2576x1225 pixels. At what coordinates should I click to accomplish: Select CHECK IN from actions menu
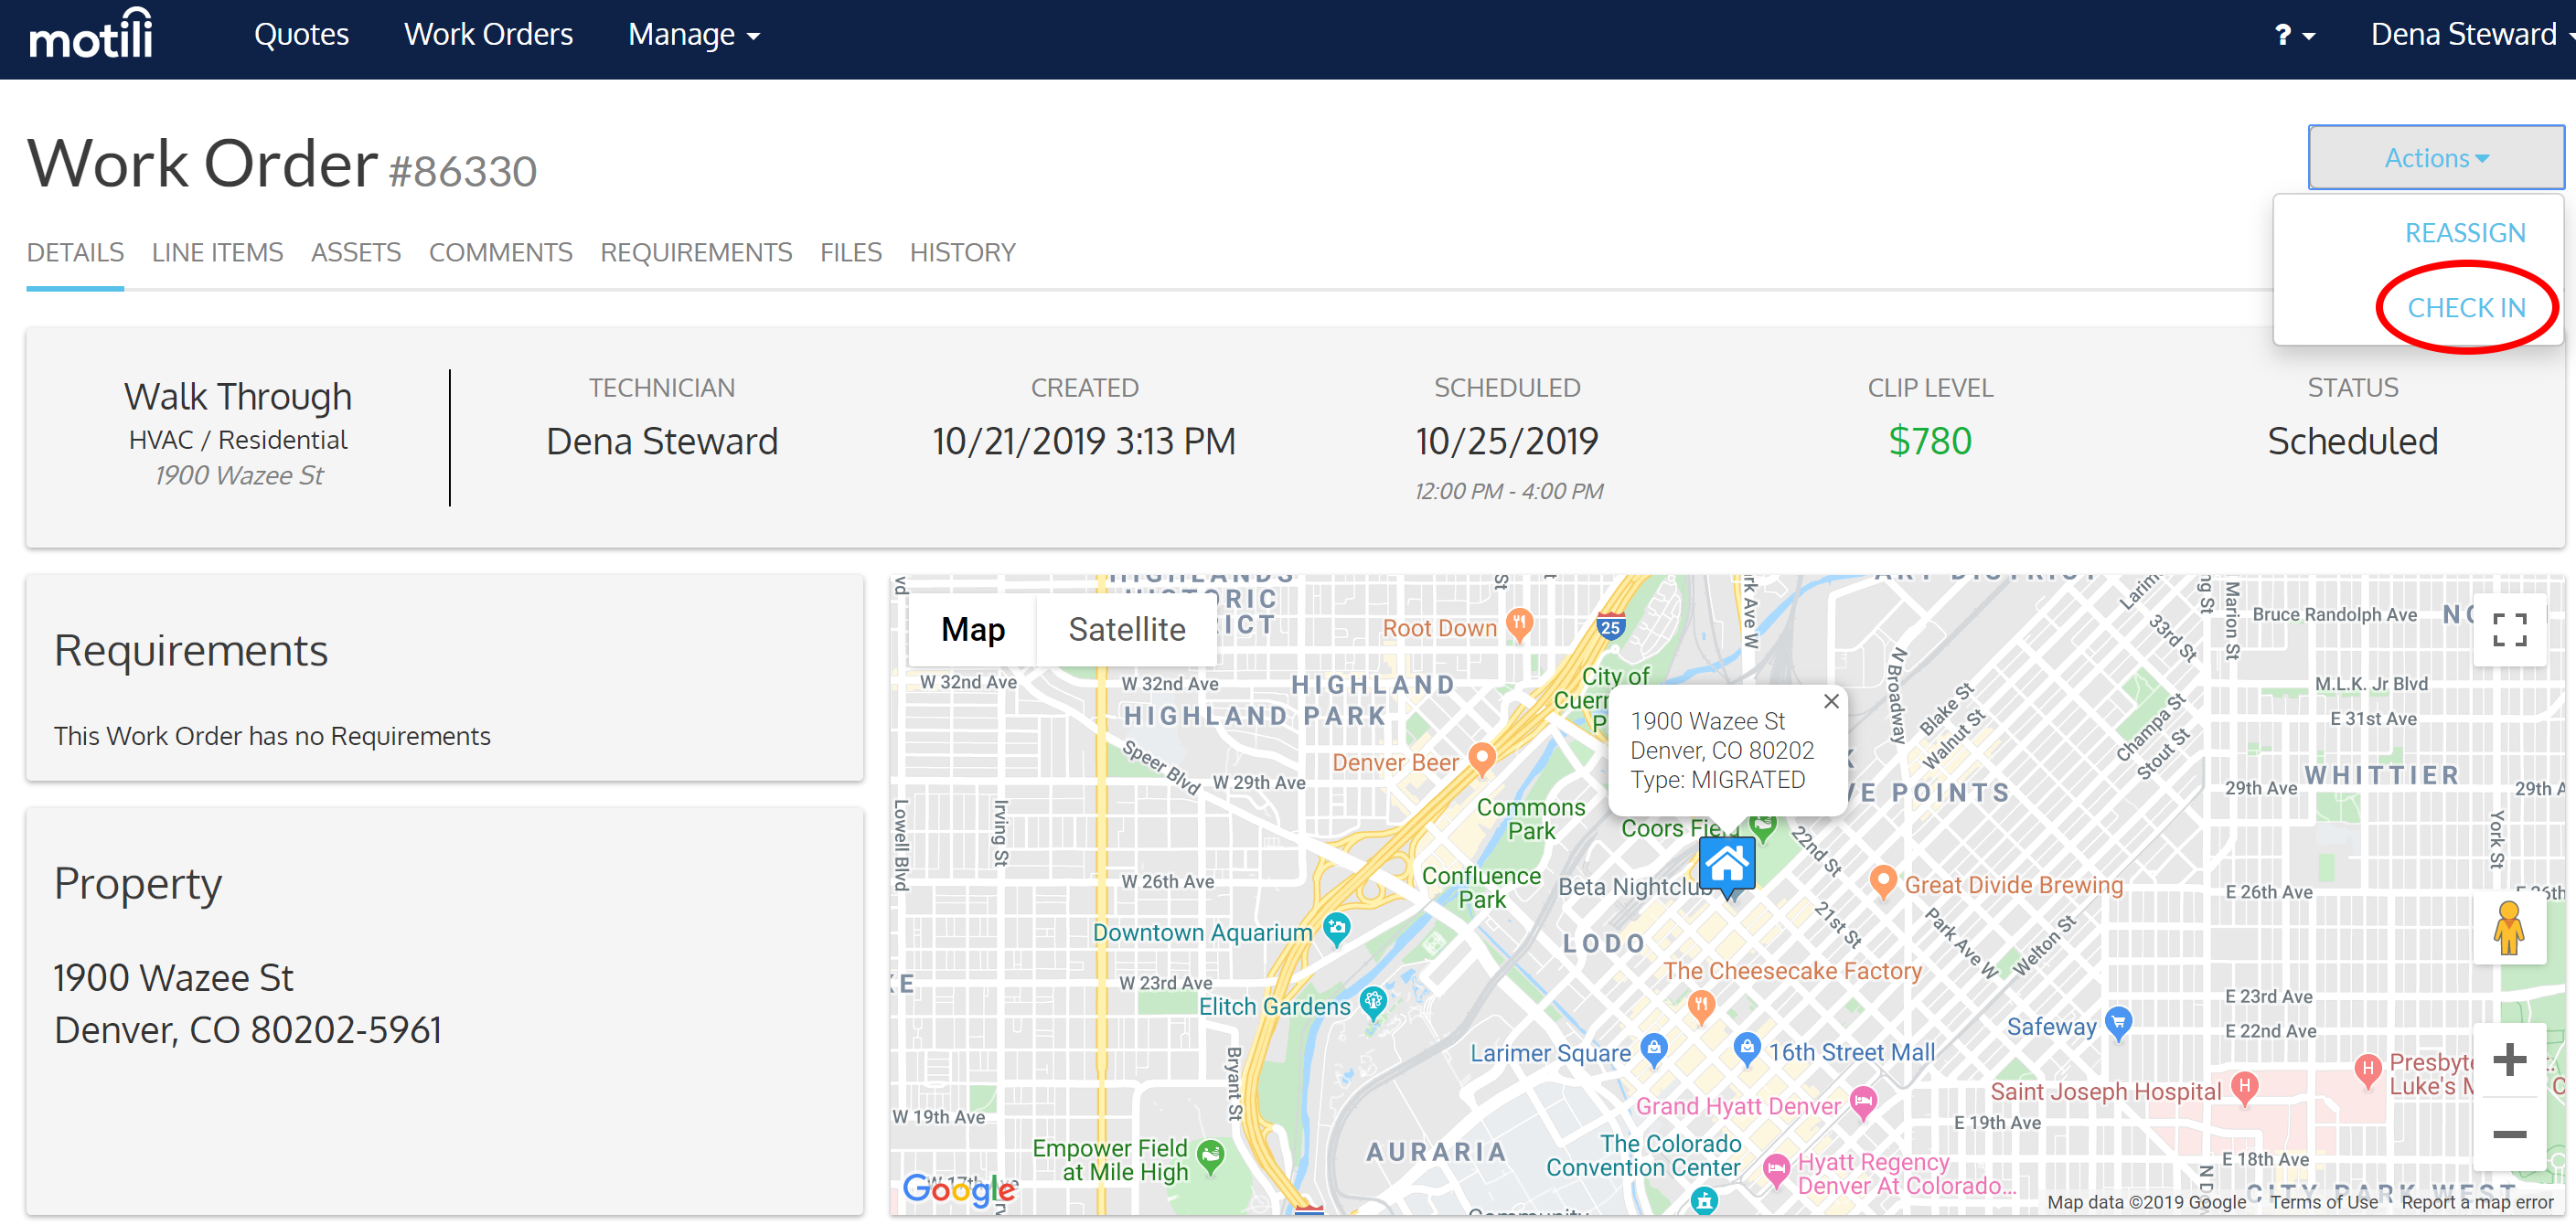(x=2465, y=307)
